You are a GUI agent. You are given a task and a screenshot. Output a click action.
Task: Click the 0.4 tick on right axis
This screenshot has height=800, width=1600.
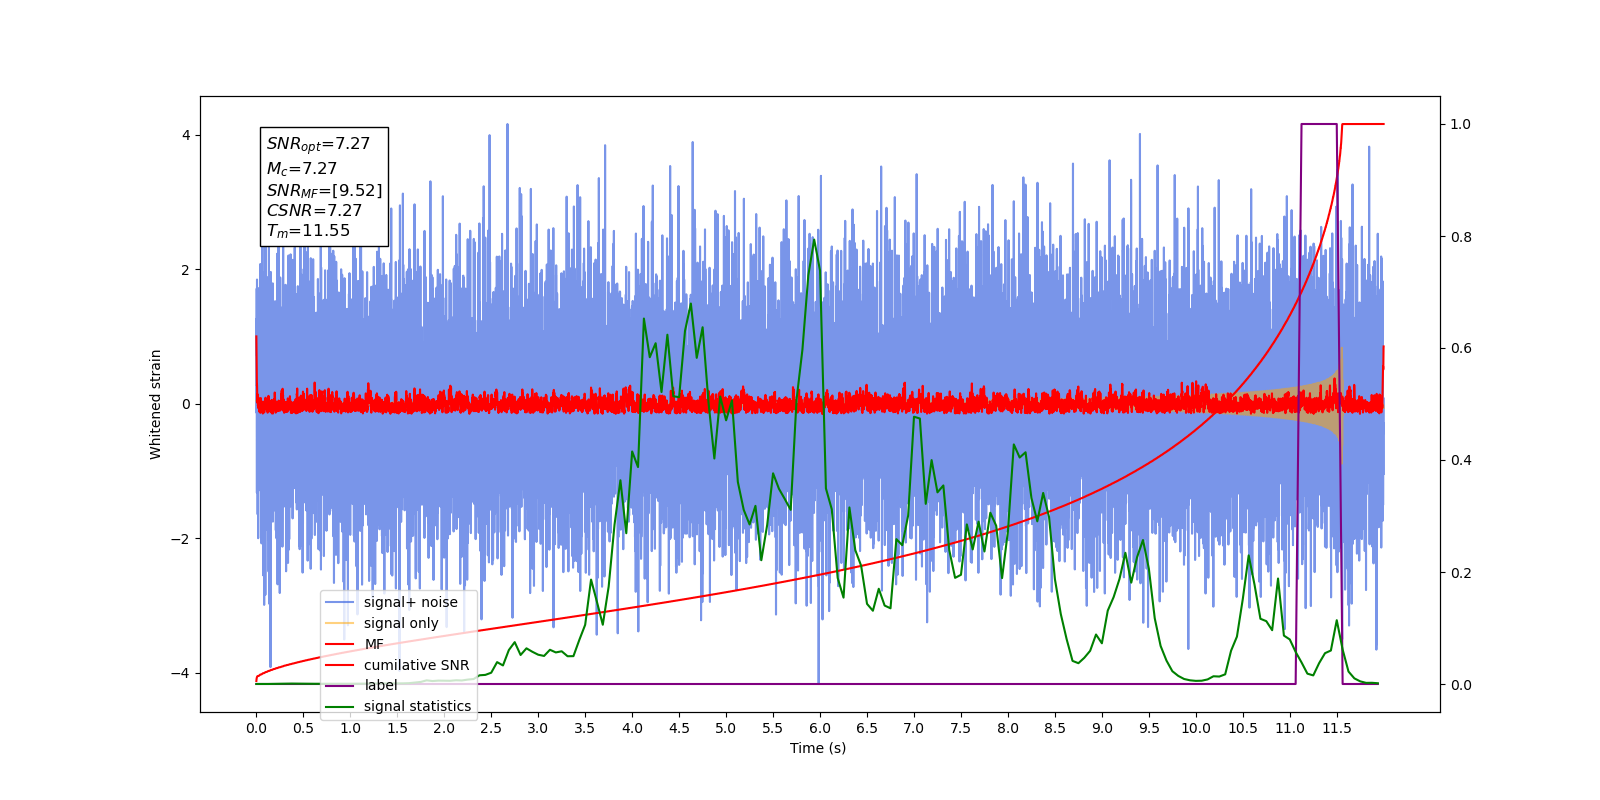(1461, 461)
